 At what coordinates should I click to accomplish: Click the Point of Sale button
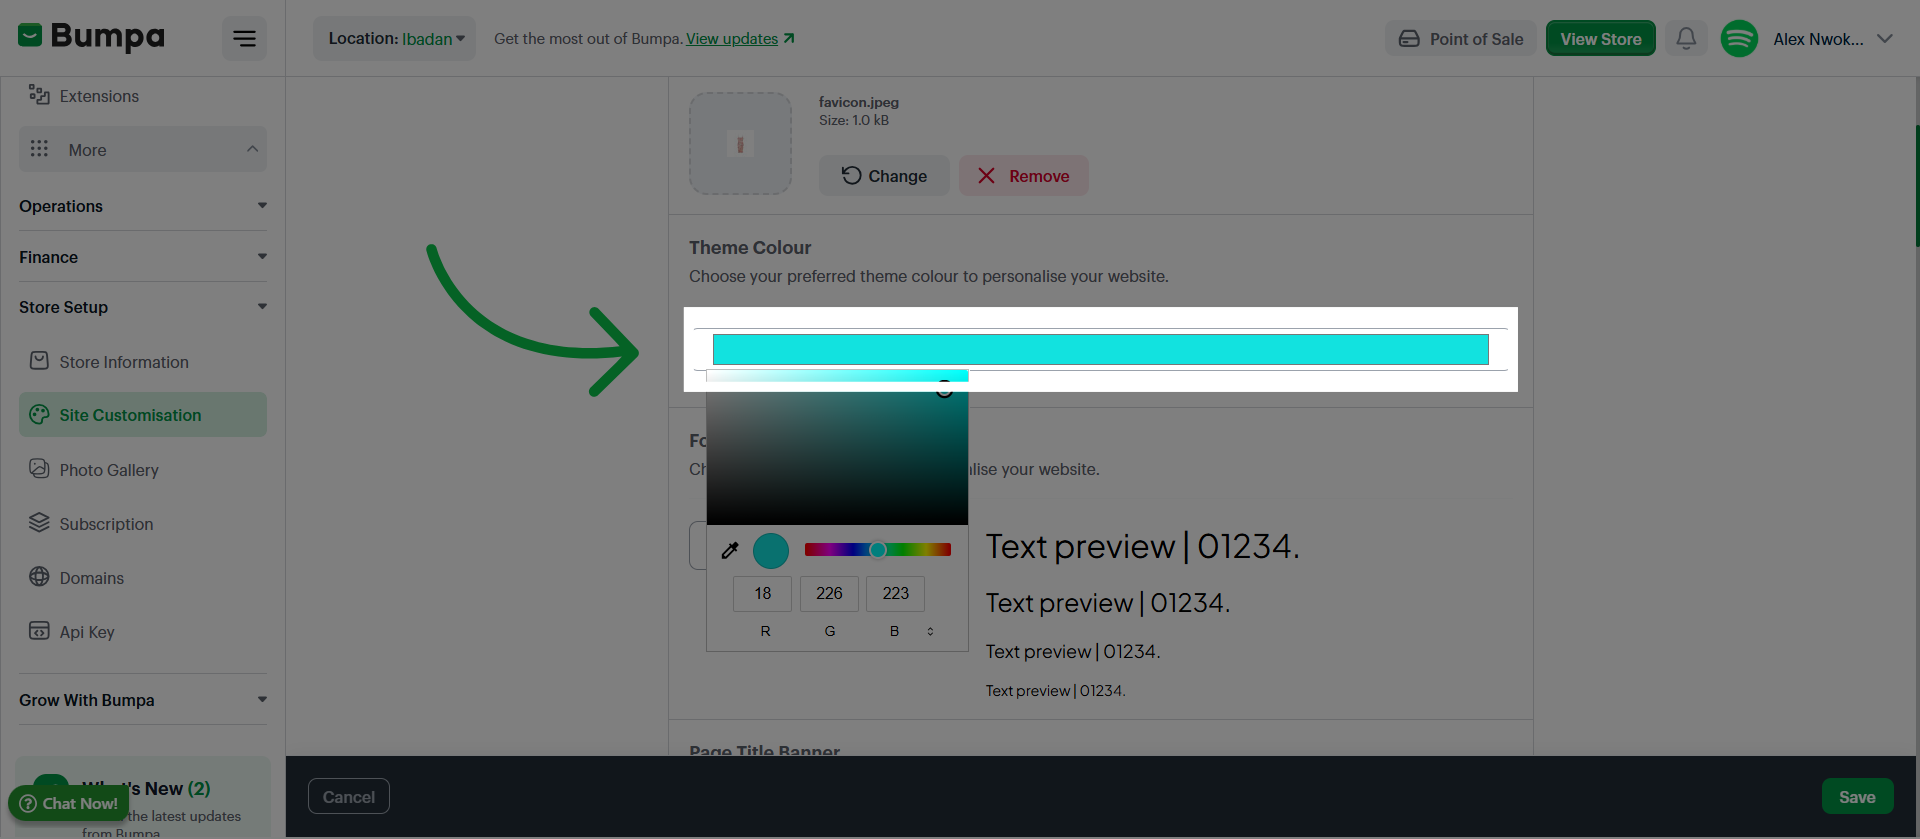tap(1461, 39)
